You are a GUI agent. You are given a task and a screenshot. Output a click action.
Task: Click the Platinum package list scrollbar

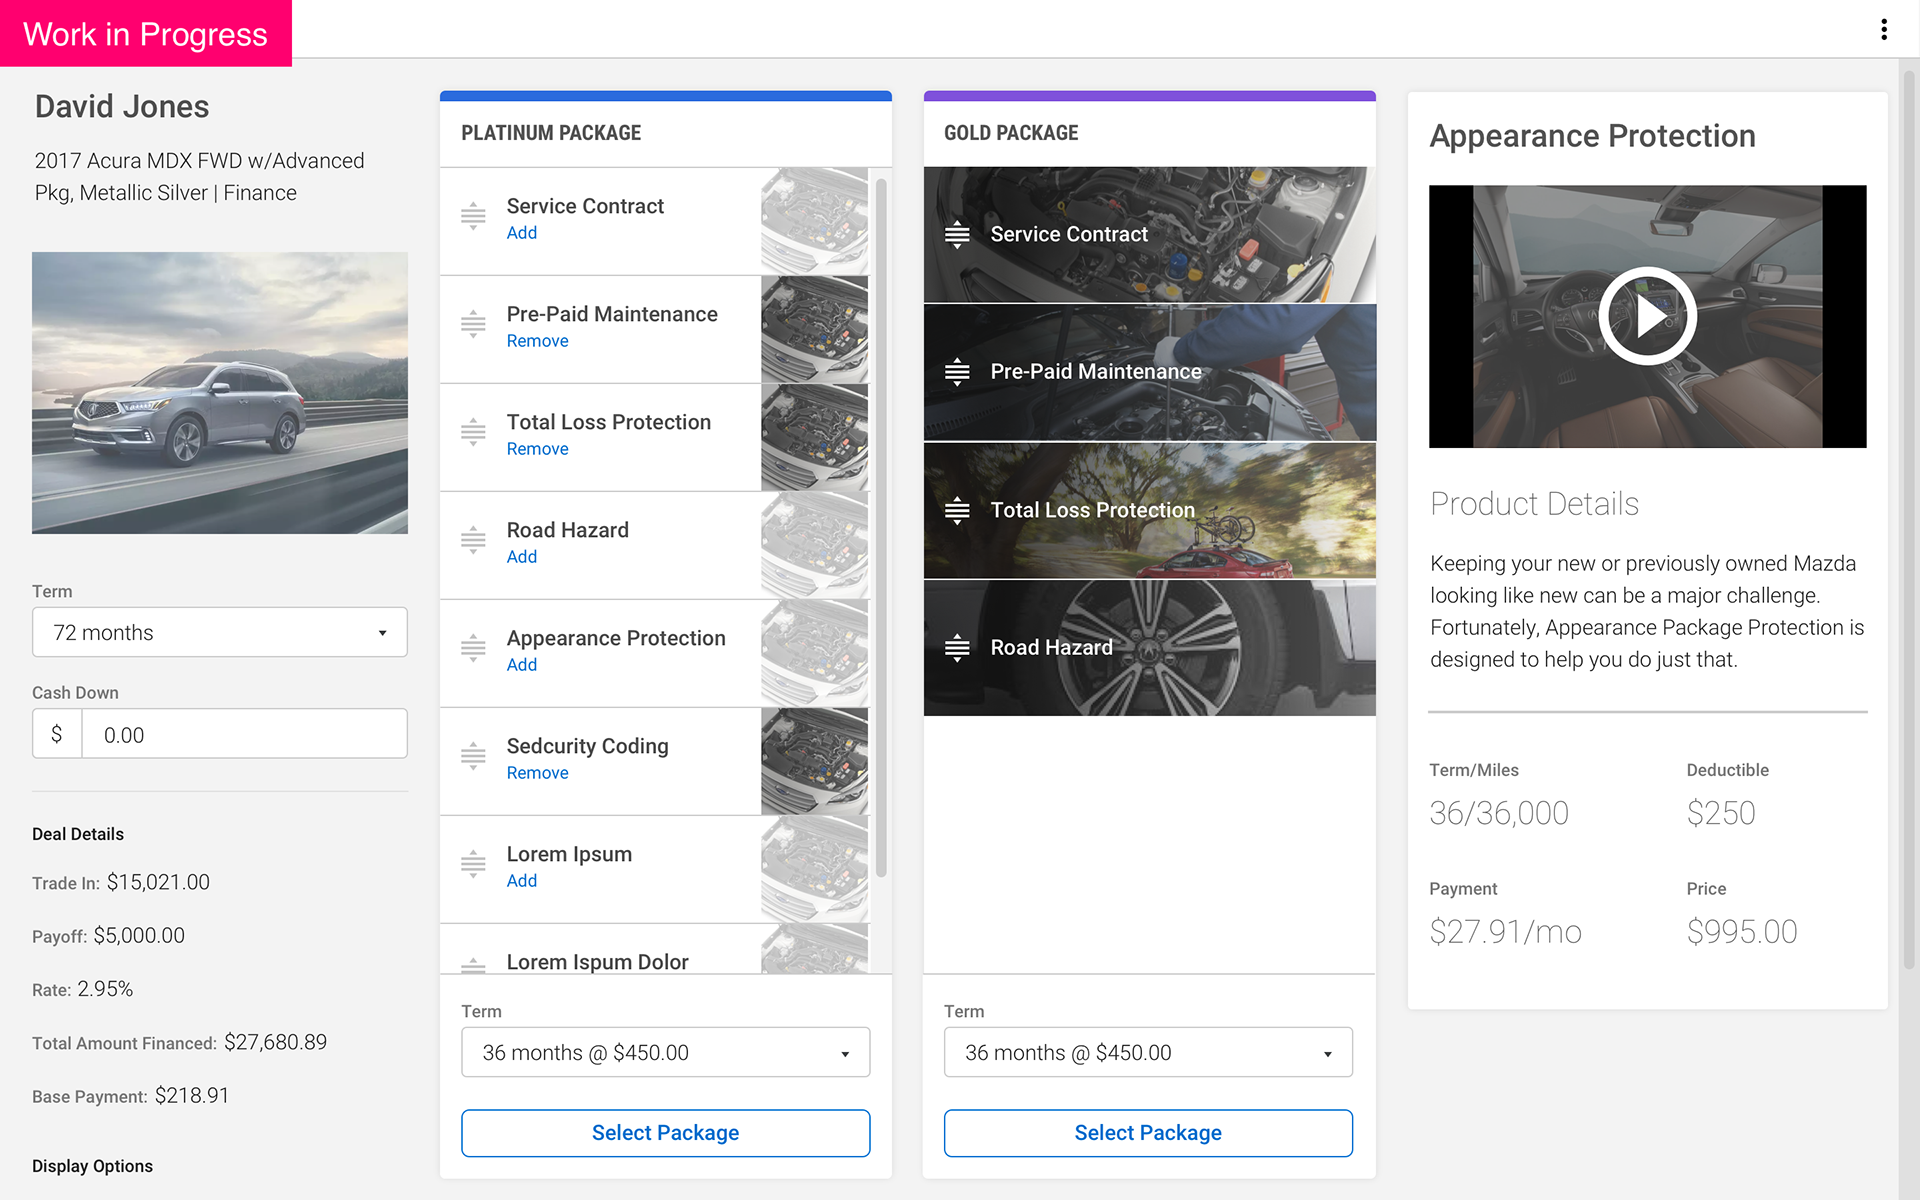(x=881, y=528)
